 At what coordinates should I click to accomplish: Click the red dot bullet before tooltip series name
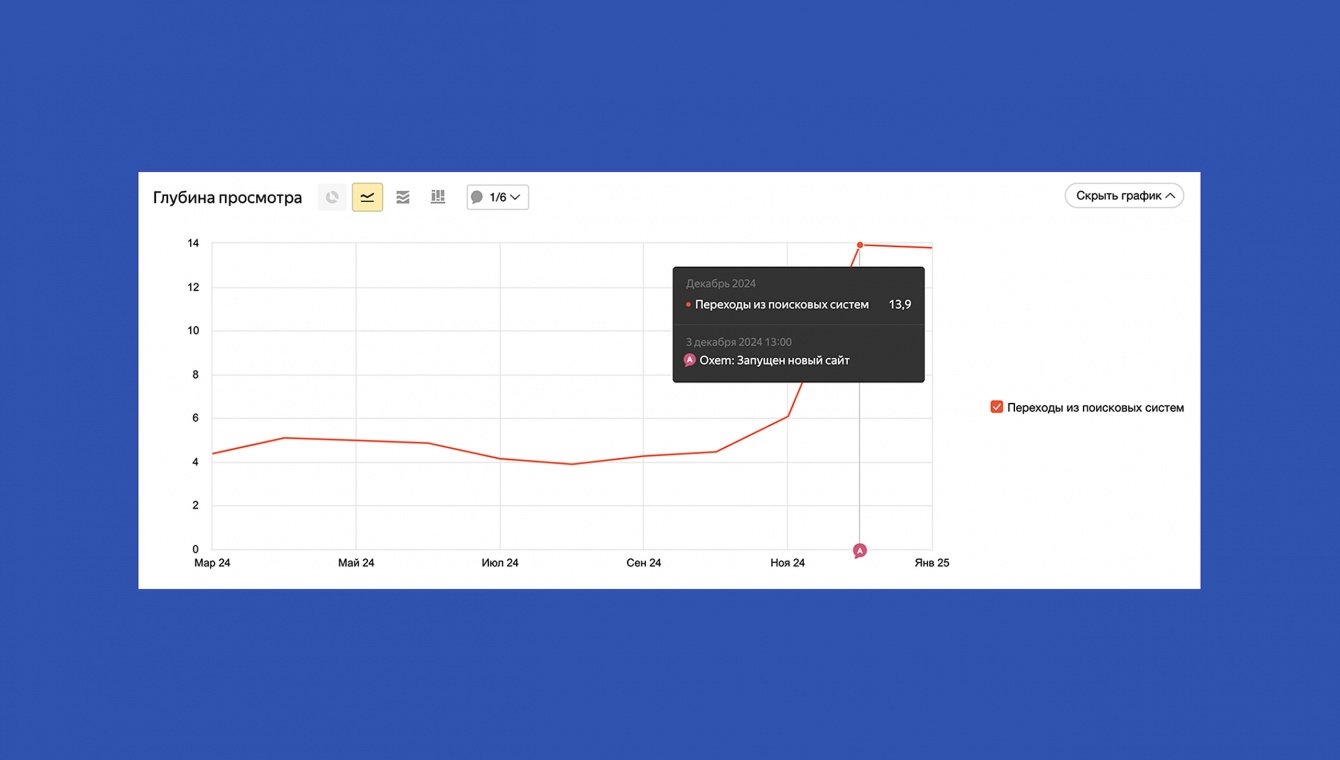[x=688, y=305]
